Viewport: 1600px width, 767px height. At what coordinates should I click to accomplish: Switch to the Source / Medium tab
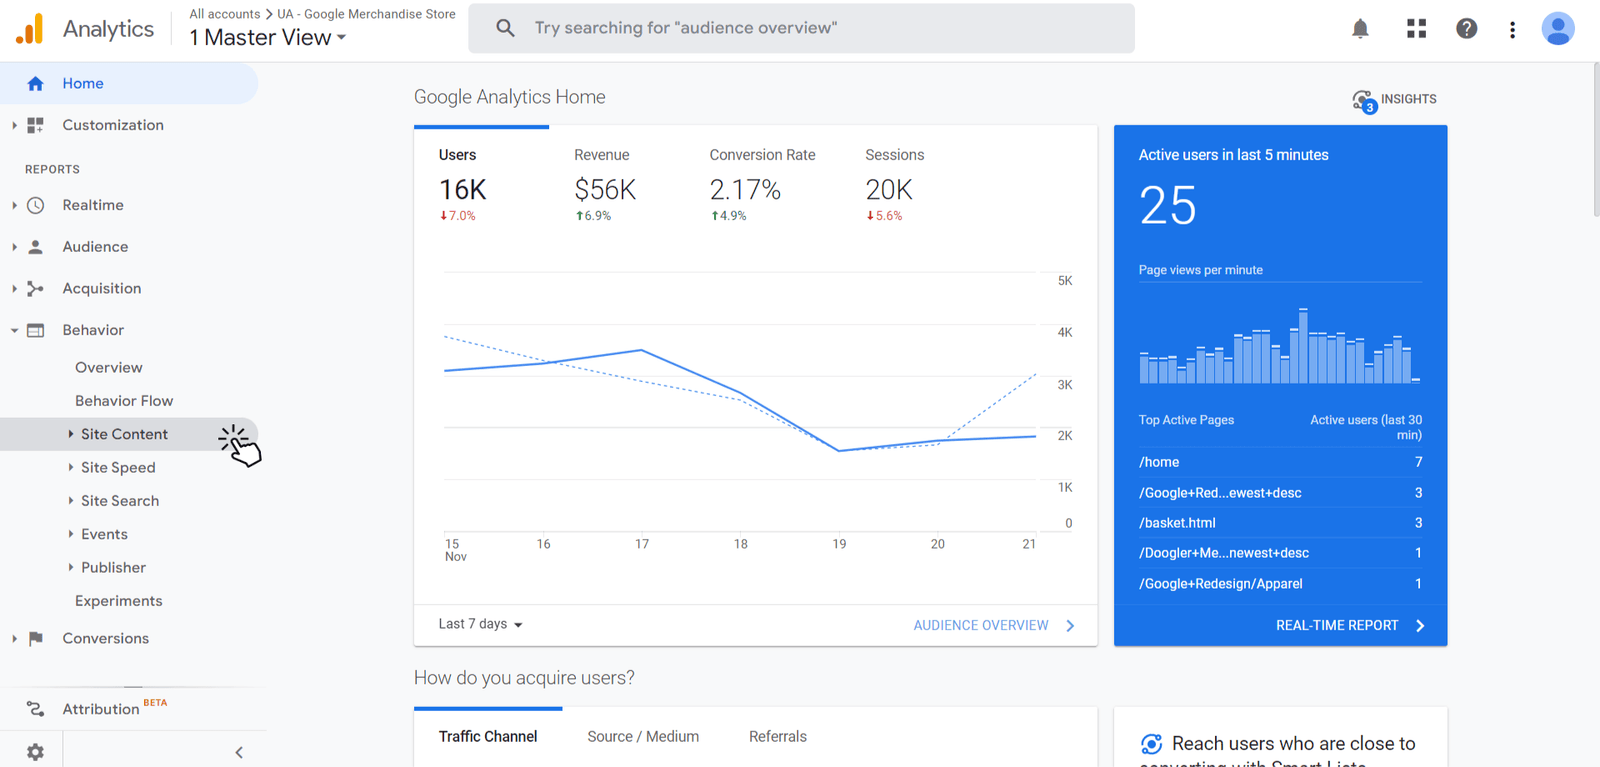pyautogui.click(x=643, y=737)
